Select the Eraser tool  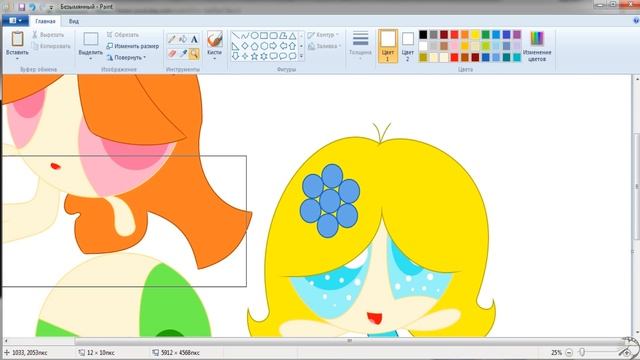[x=172, y=53]
